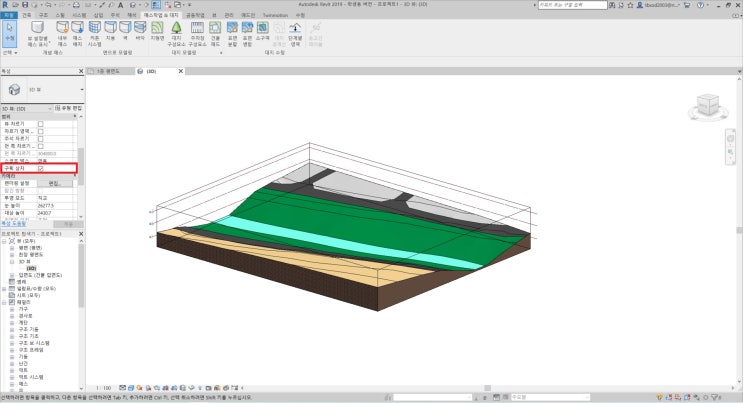Screen dimensions: 743x403
Task: Click the search input field in title bar
Action: pyautogui.click(x=572, y=5)
